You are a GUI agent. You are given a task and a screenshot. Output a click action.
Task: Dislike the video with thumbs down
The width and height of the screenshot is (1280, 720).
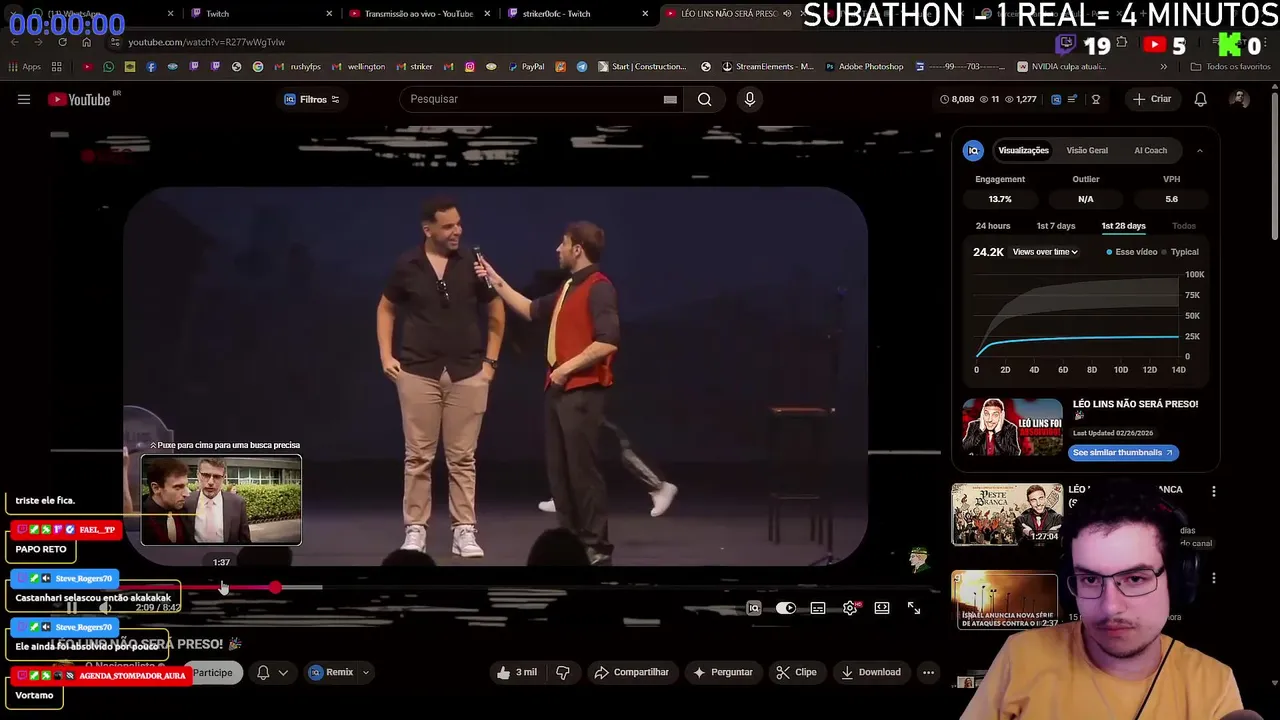click(x=563, y=673)
